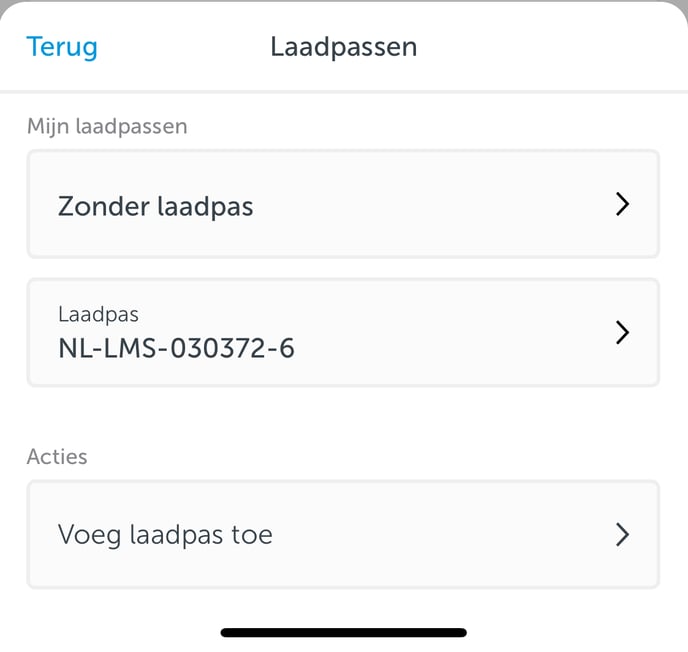This screenshot has width=688, height=652.
Task: Click the Voeg laadpas toe text
Action: [x=165, y=535]
